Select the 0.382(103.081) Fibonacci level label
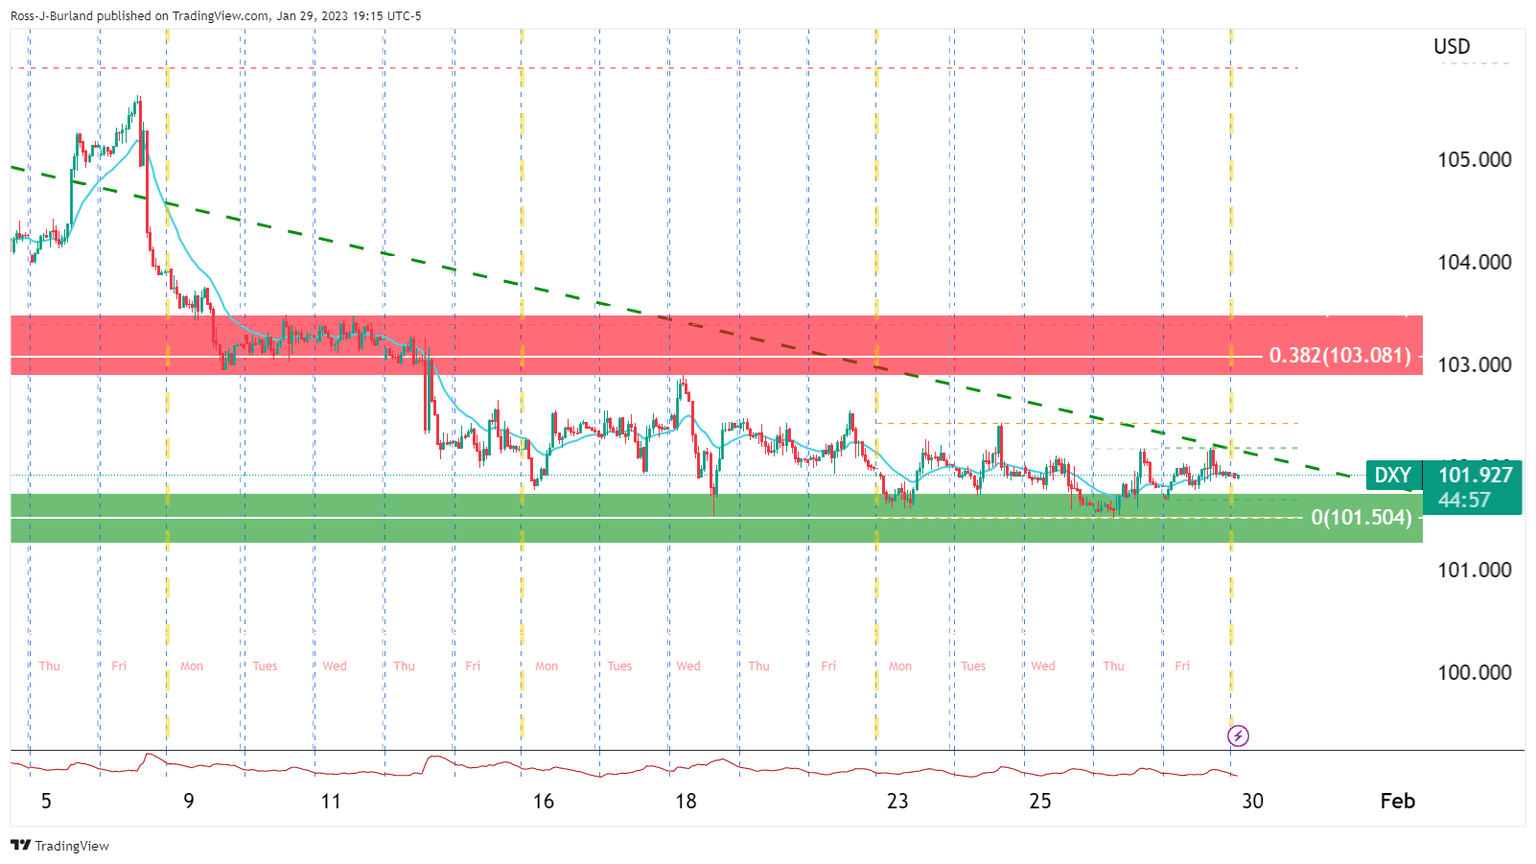1536x864 pixels. (x=1340, y=355)
